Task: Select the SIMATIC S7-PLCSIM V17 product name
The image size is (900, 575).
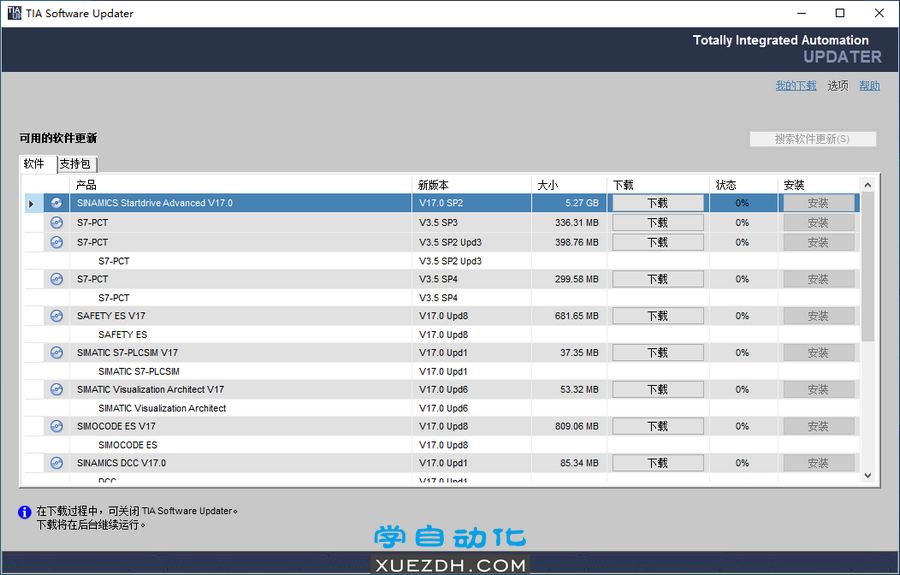Action: tap(127, 352)
